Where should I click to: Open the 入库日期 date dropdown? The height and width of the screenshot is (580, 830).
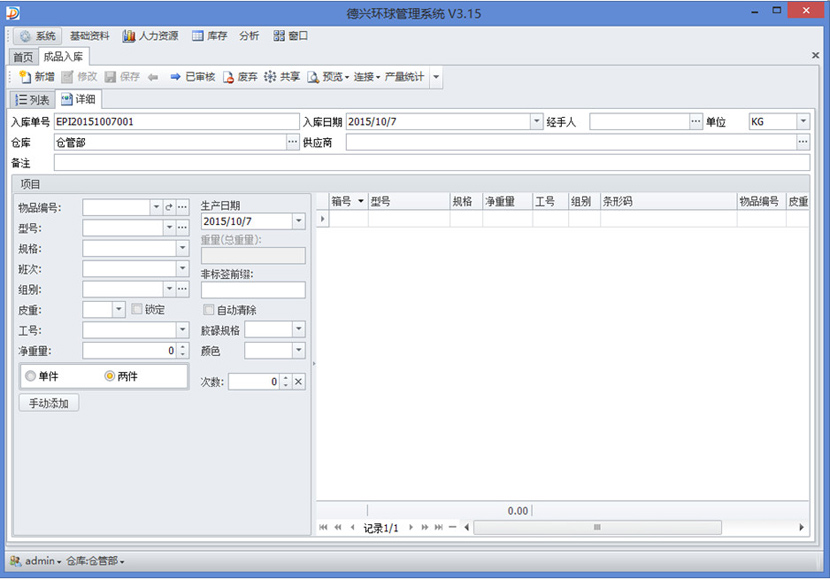(537, 122)
